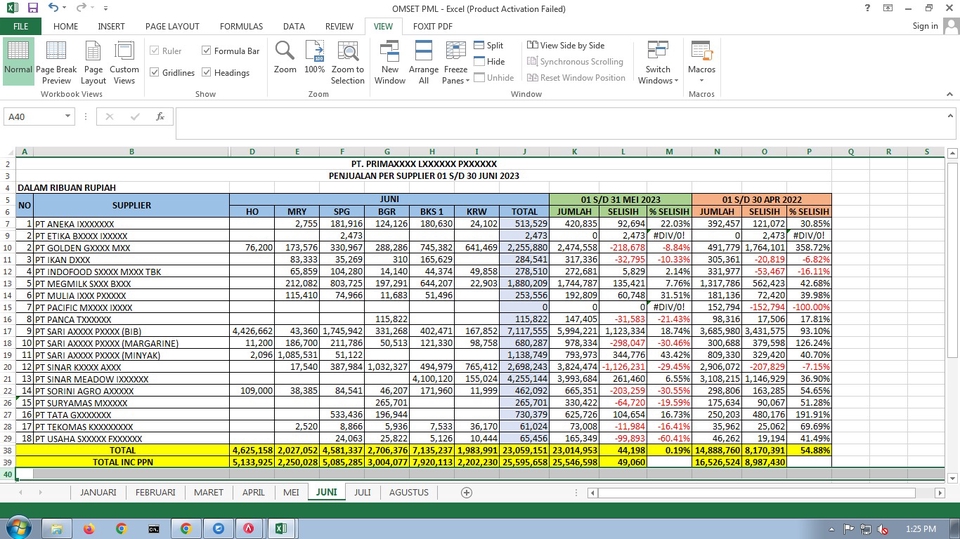Hide the current window
Viewport: 960px width, 539px height.
point(489,61)
